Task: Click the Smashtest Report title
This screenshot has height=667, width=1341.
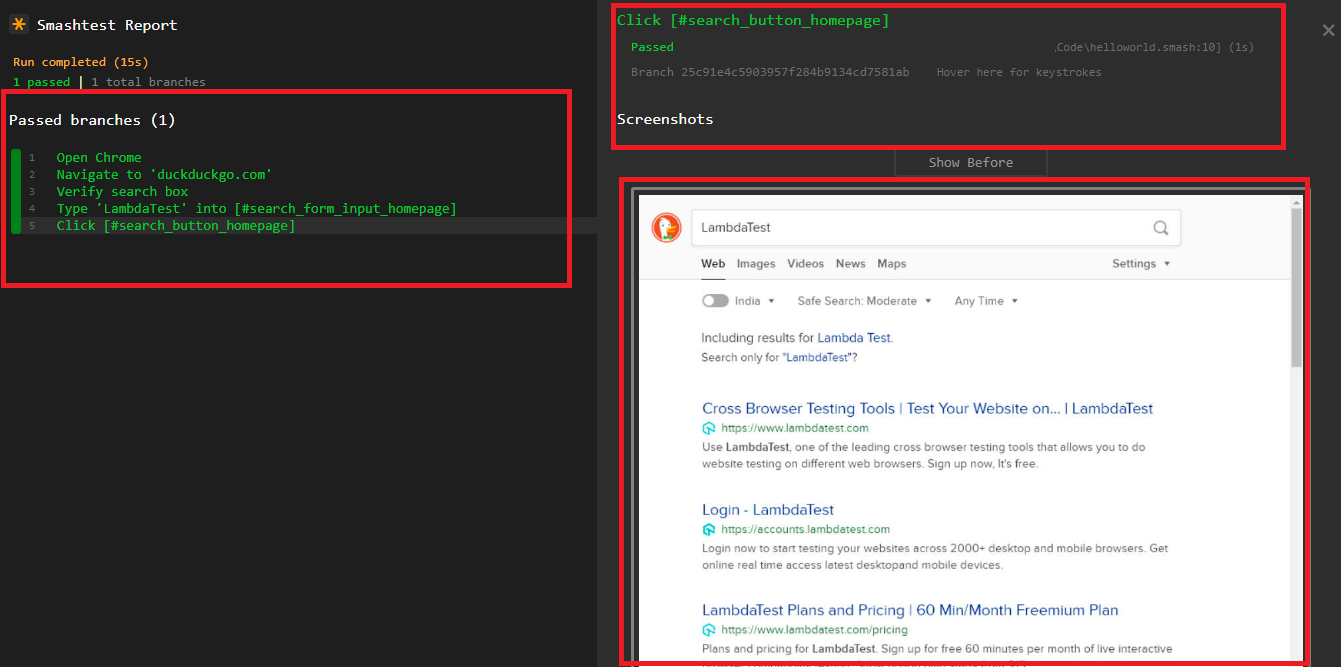Action: (x=107, y=25)
